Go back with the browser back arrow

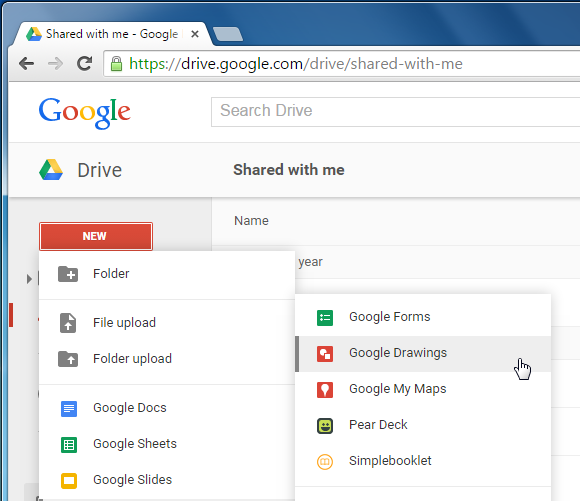26,64
